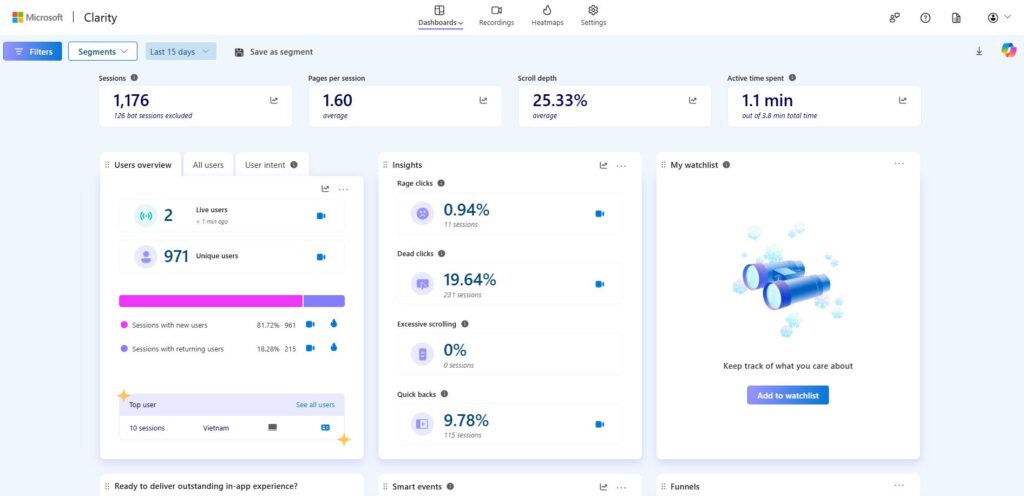Open the Copilot assistant icon
Viewport: 1024px width, 496px height.
[x=1008, y=51]
